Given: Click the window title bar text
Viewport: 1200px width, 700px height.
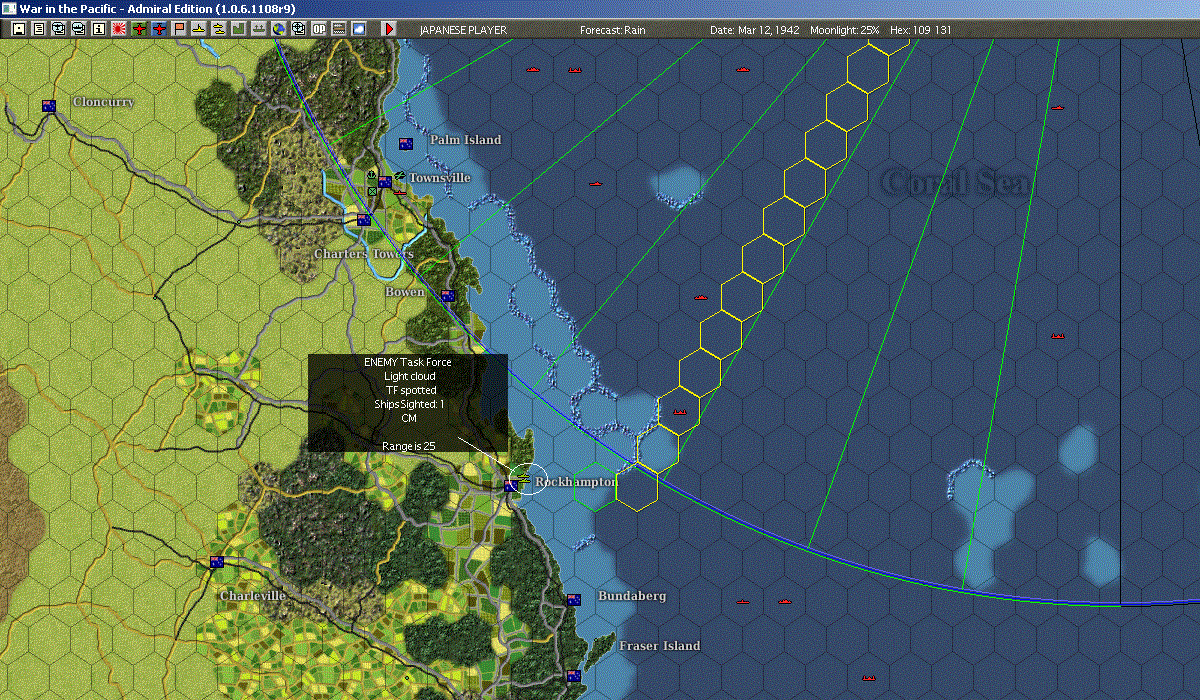Looking at the screenshot, I should [156, 8].
